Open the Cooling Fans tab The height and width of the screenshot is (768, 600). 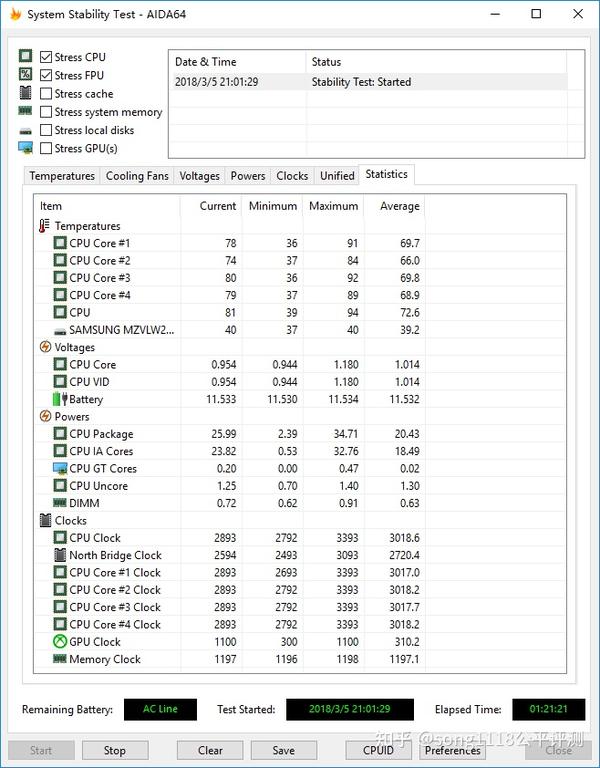point(137,176)
